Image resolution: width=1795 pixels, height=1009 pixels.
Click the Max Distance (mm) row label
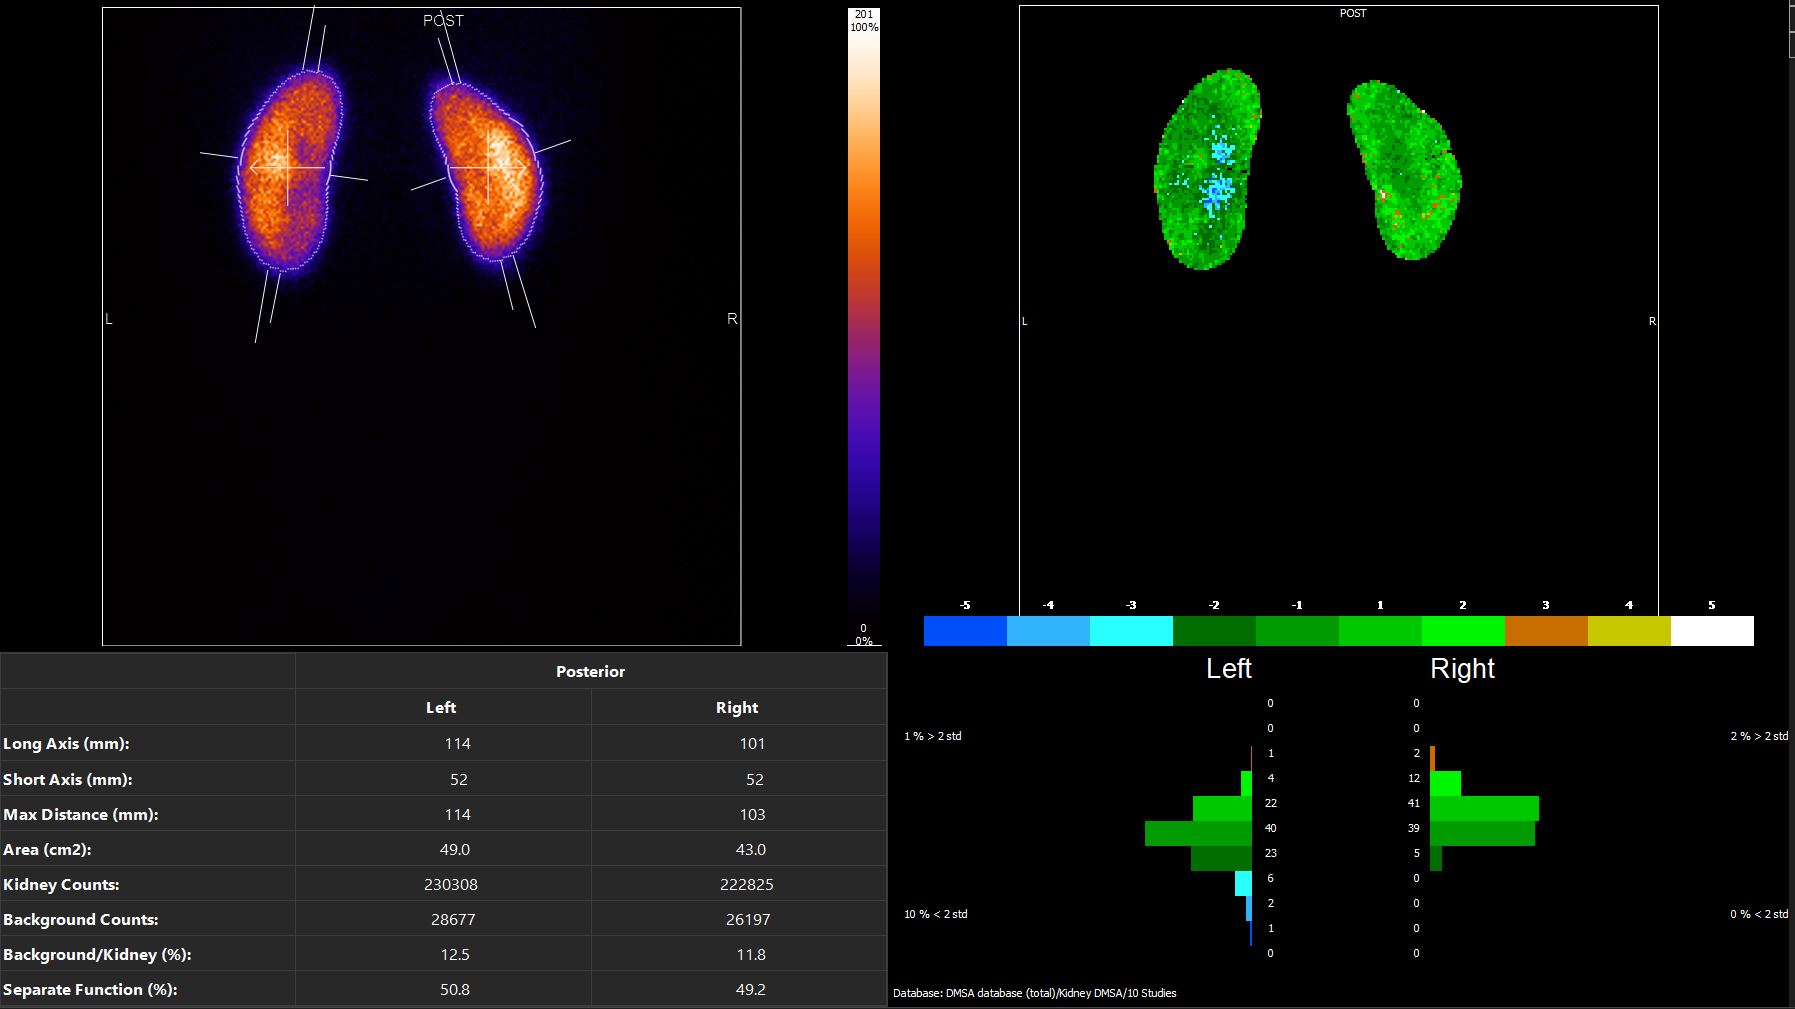pyautogui.click(x=81, y=814)
